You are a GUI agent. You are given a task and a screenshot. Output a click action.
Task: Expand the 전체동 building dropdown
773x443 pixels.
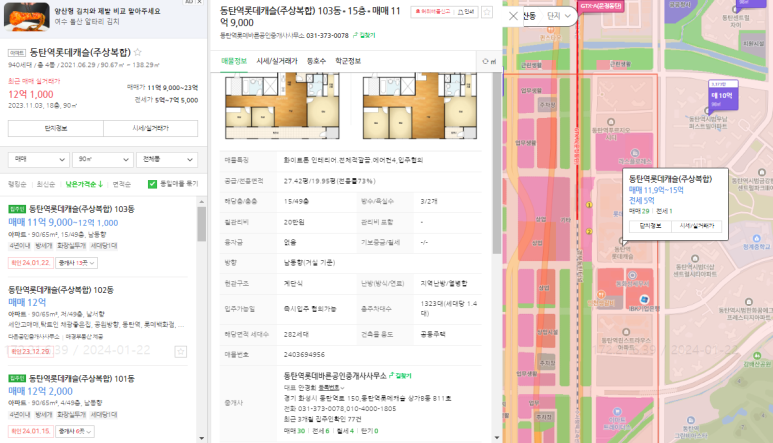pyautogui.click(x=167, y=159)
